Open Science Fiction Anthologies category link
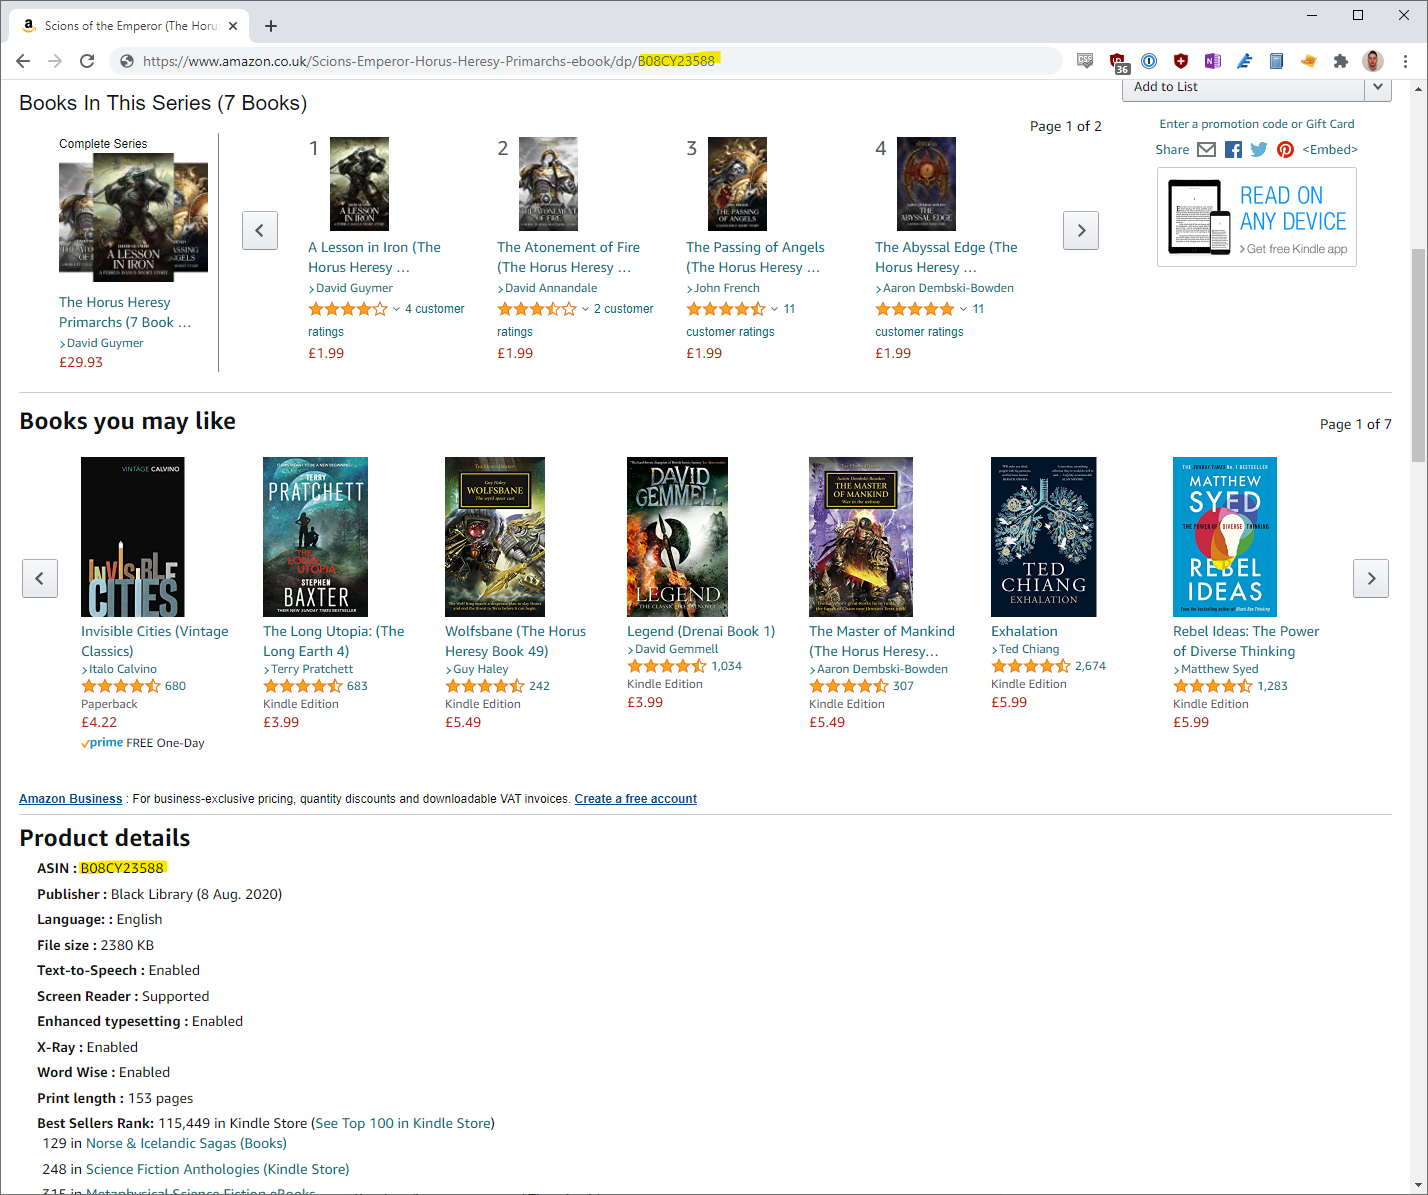The width and height of the screenshot is (1428, 1195). click(x=218, y=1169)
